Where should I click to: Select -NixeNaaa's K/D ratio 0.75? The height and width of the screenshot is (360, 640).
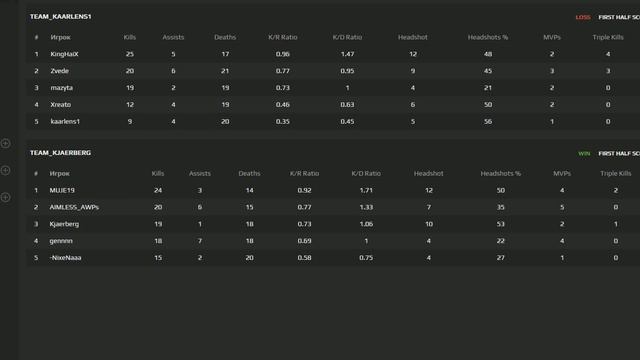(x=366, y=258)
